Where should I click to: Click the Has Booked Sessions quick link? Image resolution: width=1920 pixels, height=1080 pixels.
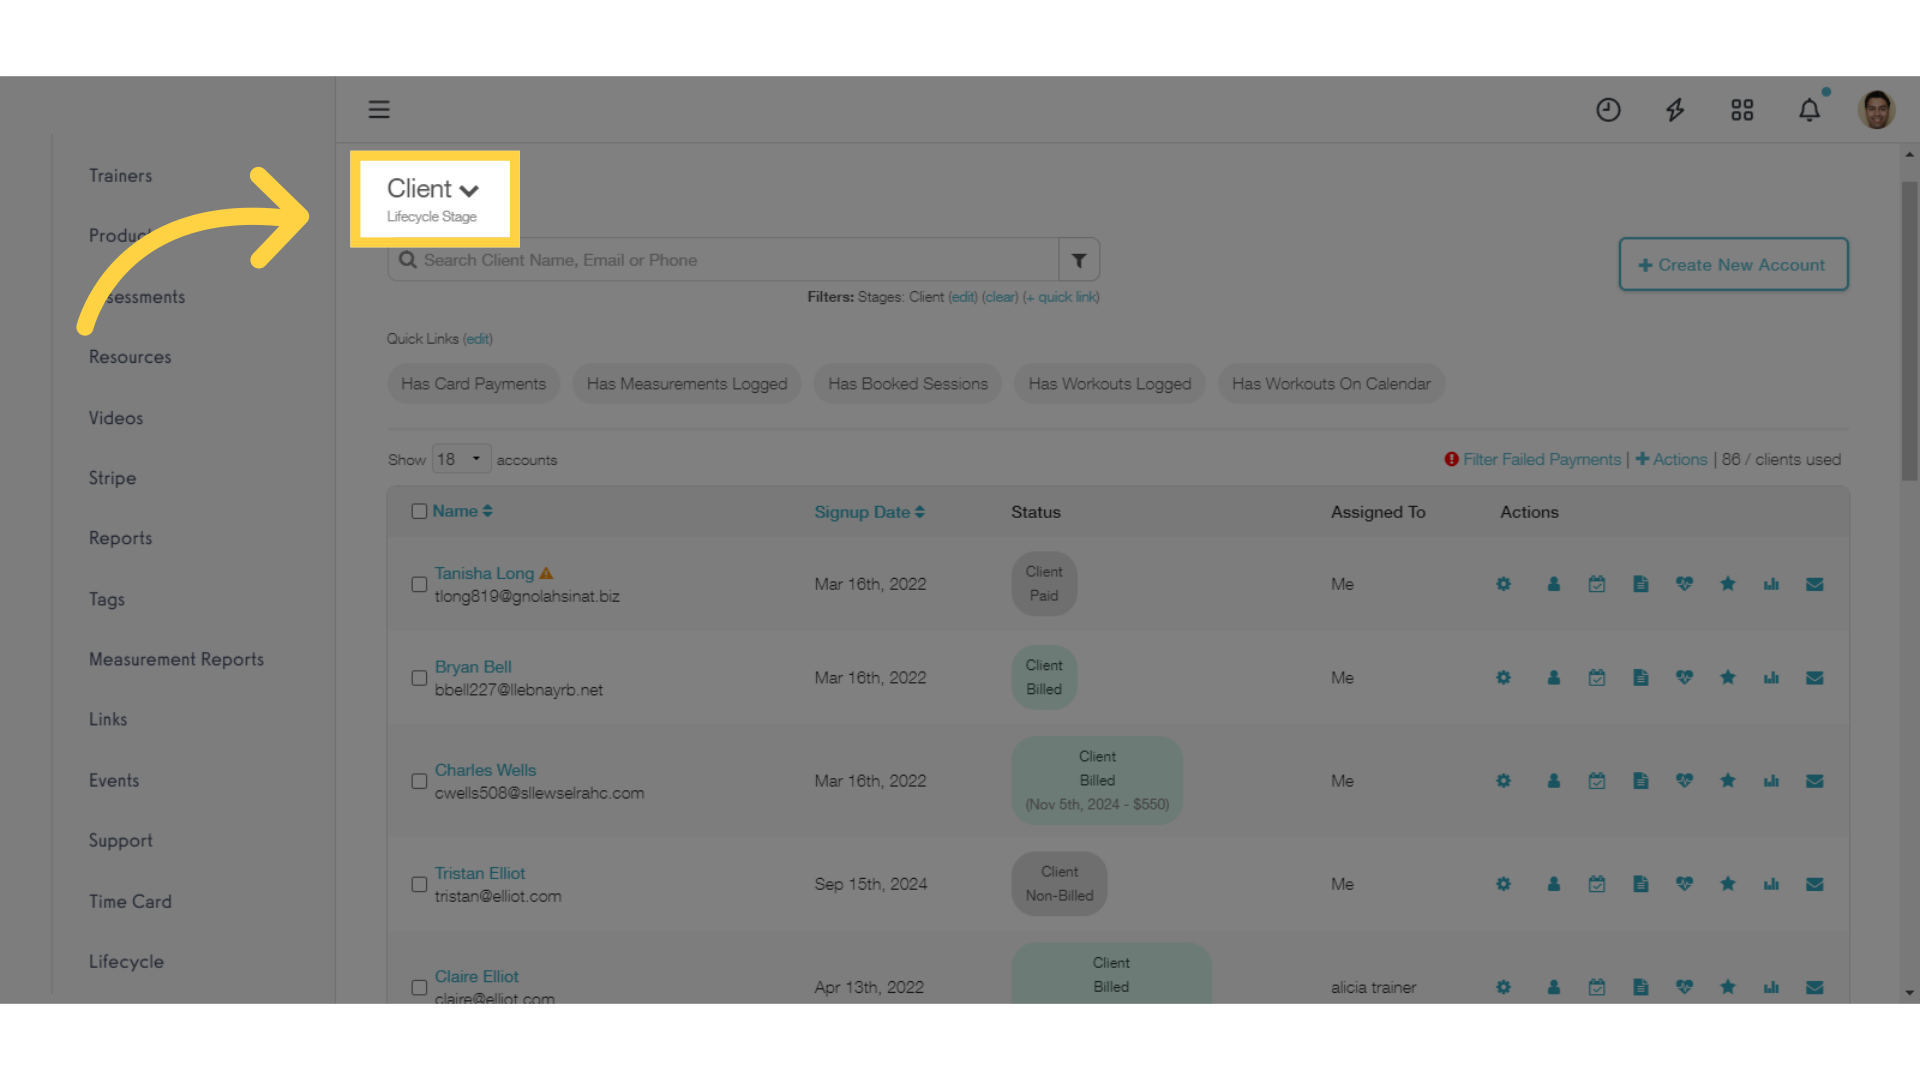(907, 384)
